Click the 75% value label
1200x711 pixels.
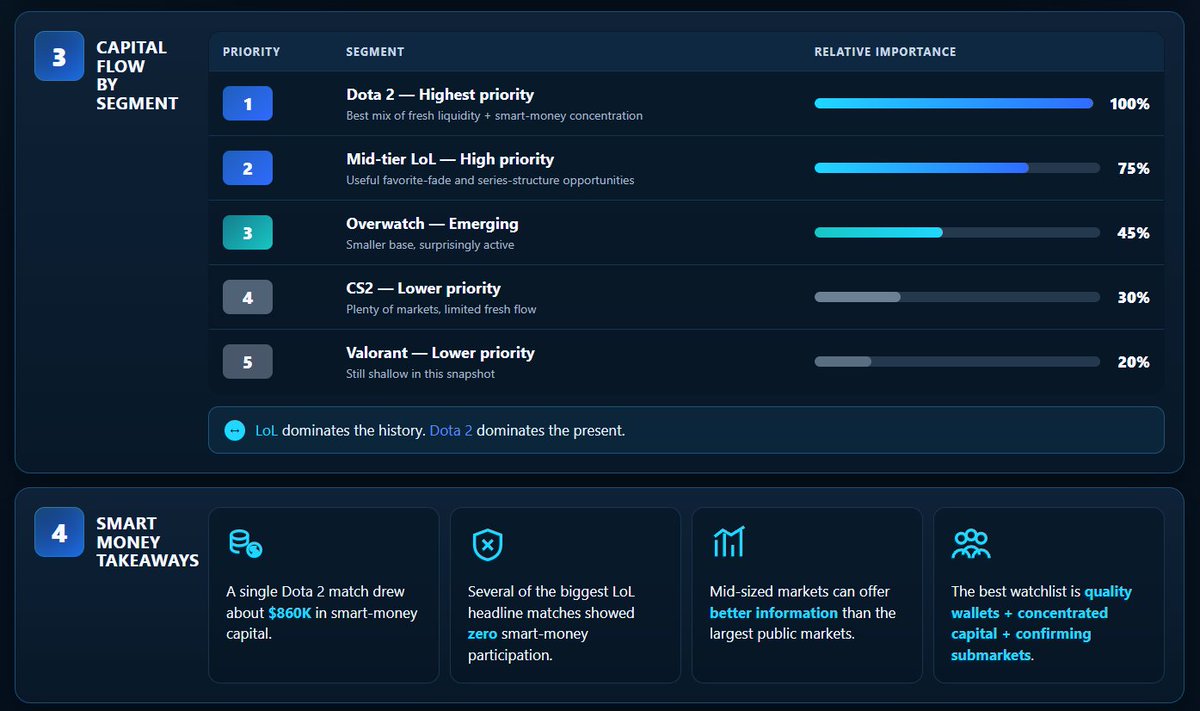(x=1133, y=169)
